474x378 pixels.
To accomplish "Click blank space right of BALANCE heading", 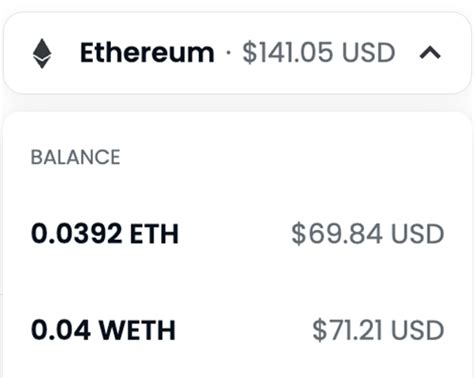I will tap(283, 157).
